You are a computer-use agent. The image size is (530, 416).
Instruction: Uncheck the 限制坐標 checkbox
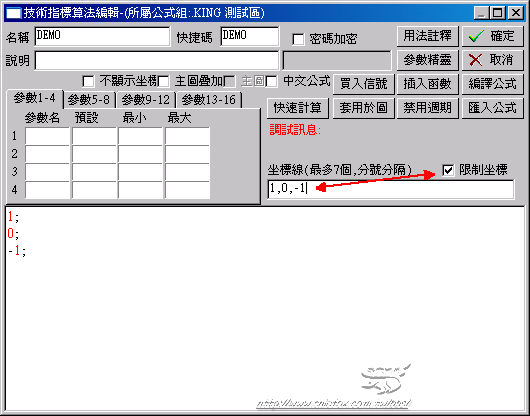448,170
